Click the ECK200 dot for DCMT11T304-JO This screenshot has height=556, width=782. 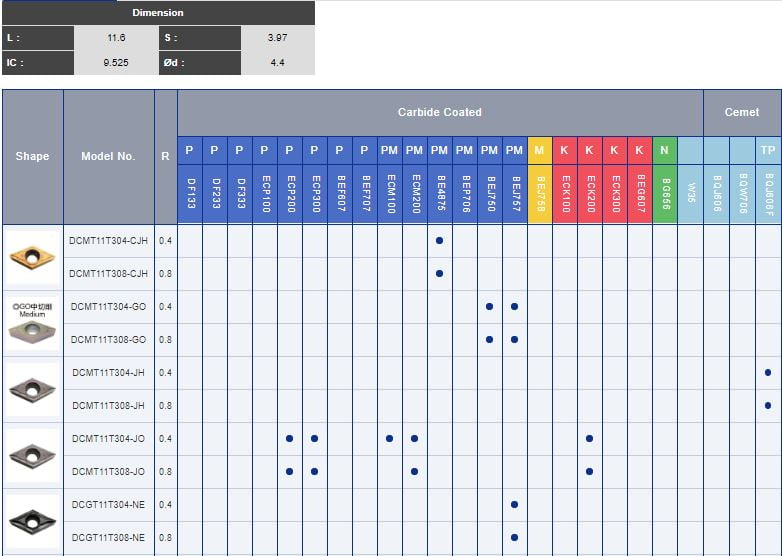pyautogui.click(x=589, y=438)
